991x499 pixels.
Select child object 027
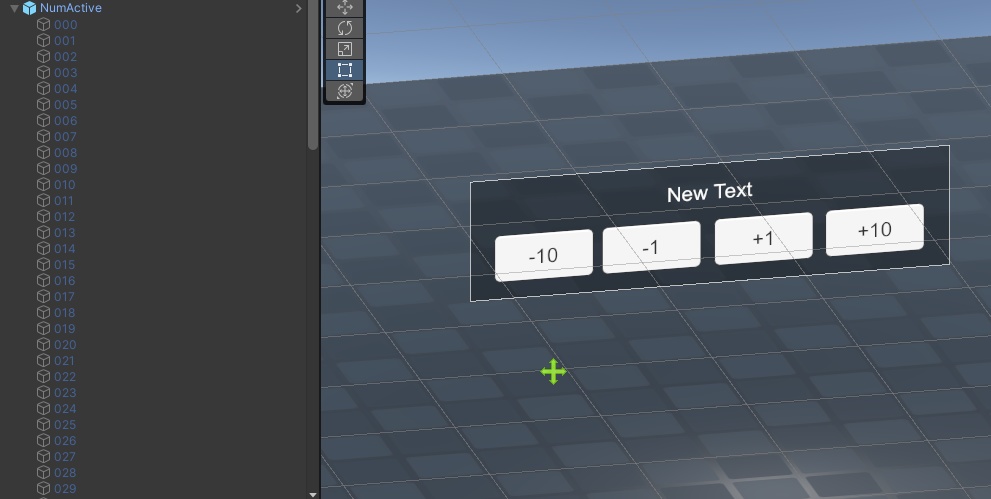click(66, 457)
